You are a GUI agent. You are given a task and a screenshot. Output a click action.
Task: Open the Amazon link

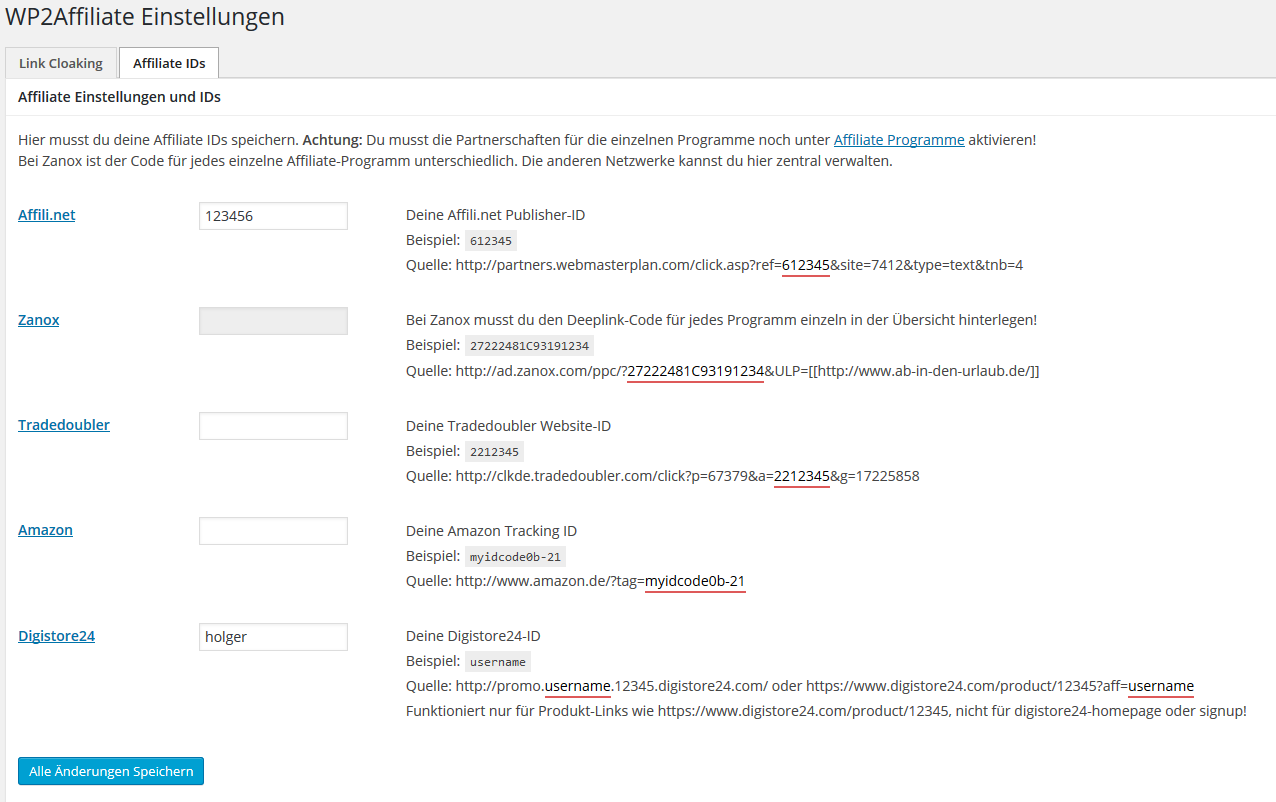(x=45, y=530)
